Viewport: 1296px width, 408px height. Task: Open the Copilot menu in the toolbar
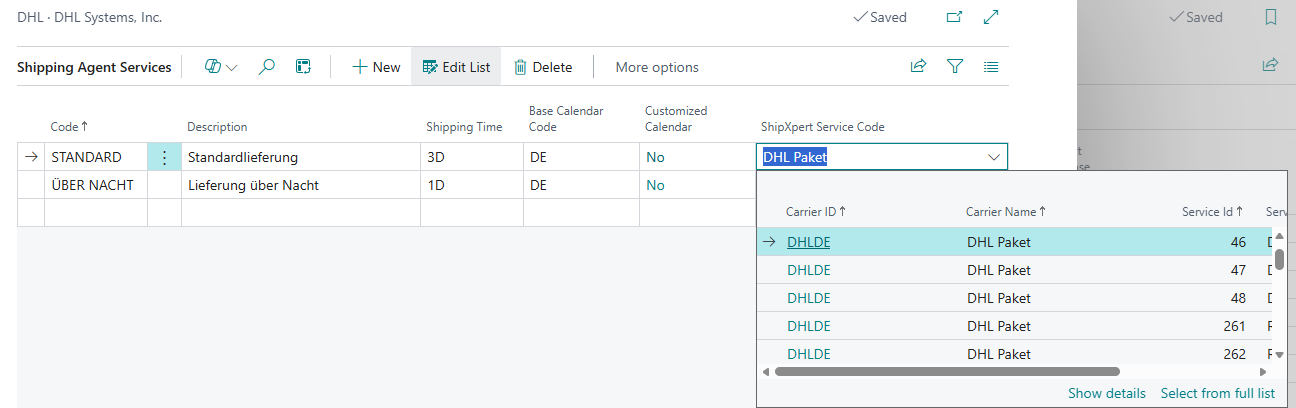click(x=220, y=67)
